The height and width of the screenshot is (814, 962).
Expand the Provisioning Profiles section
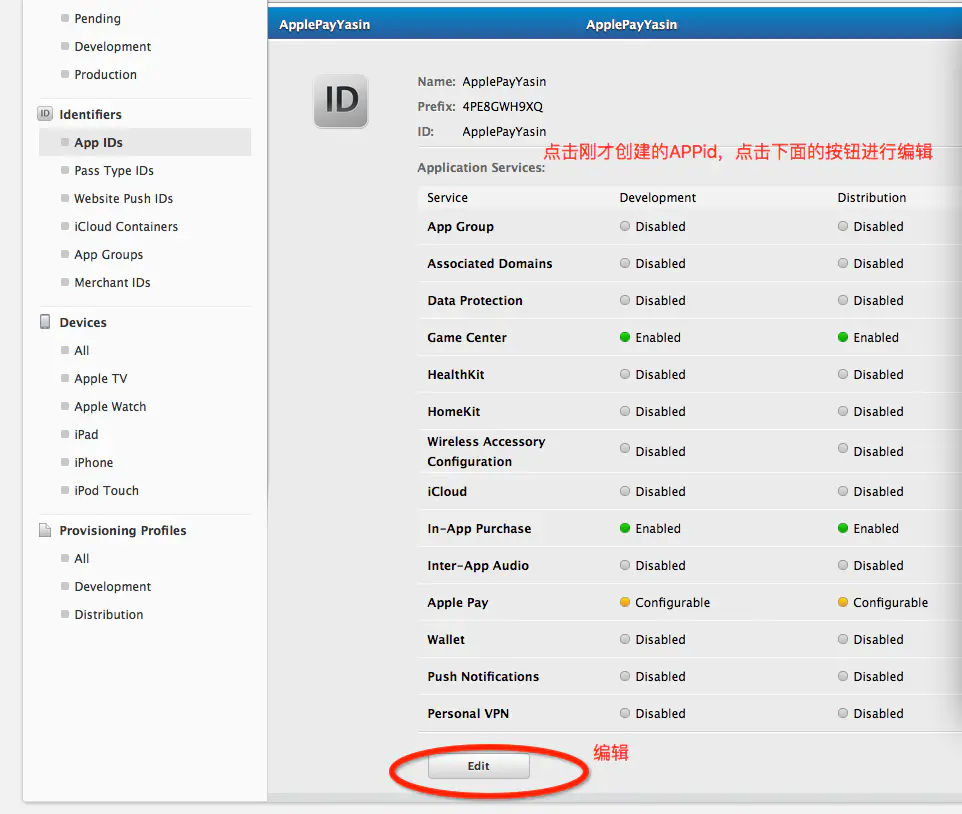click(122, 530)
